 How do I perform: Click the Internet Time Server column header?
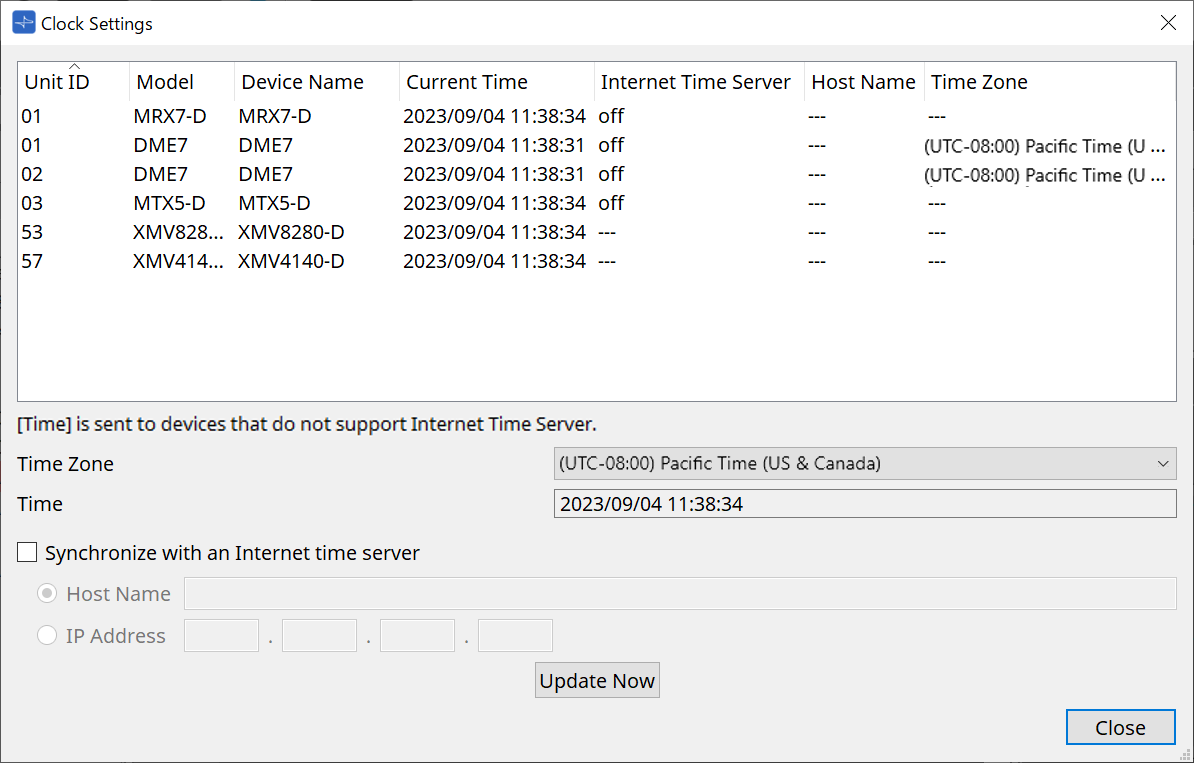click(x=695, y=82)
